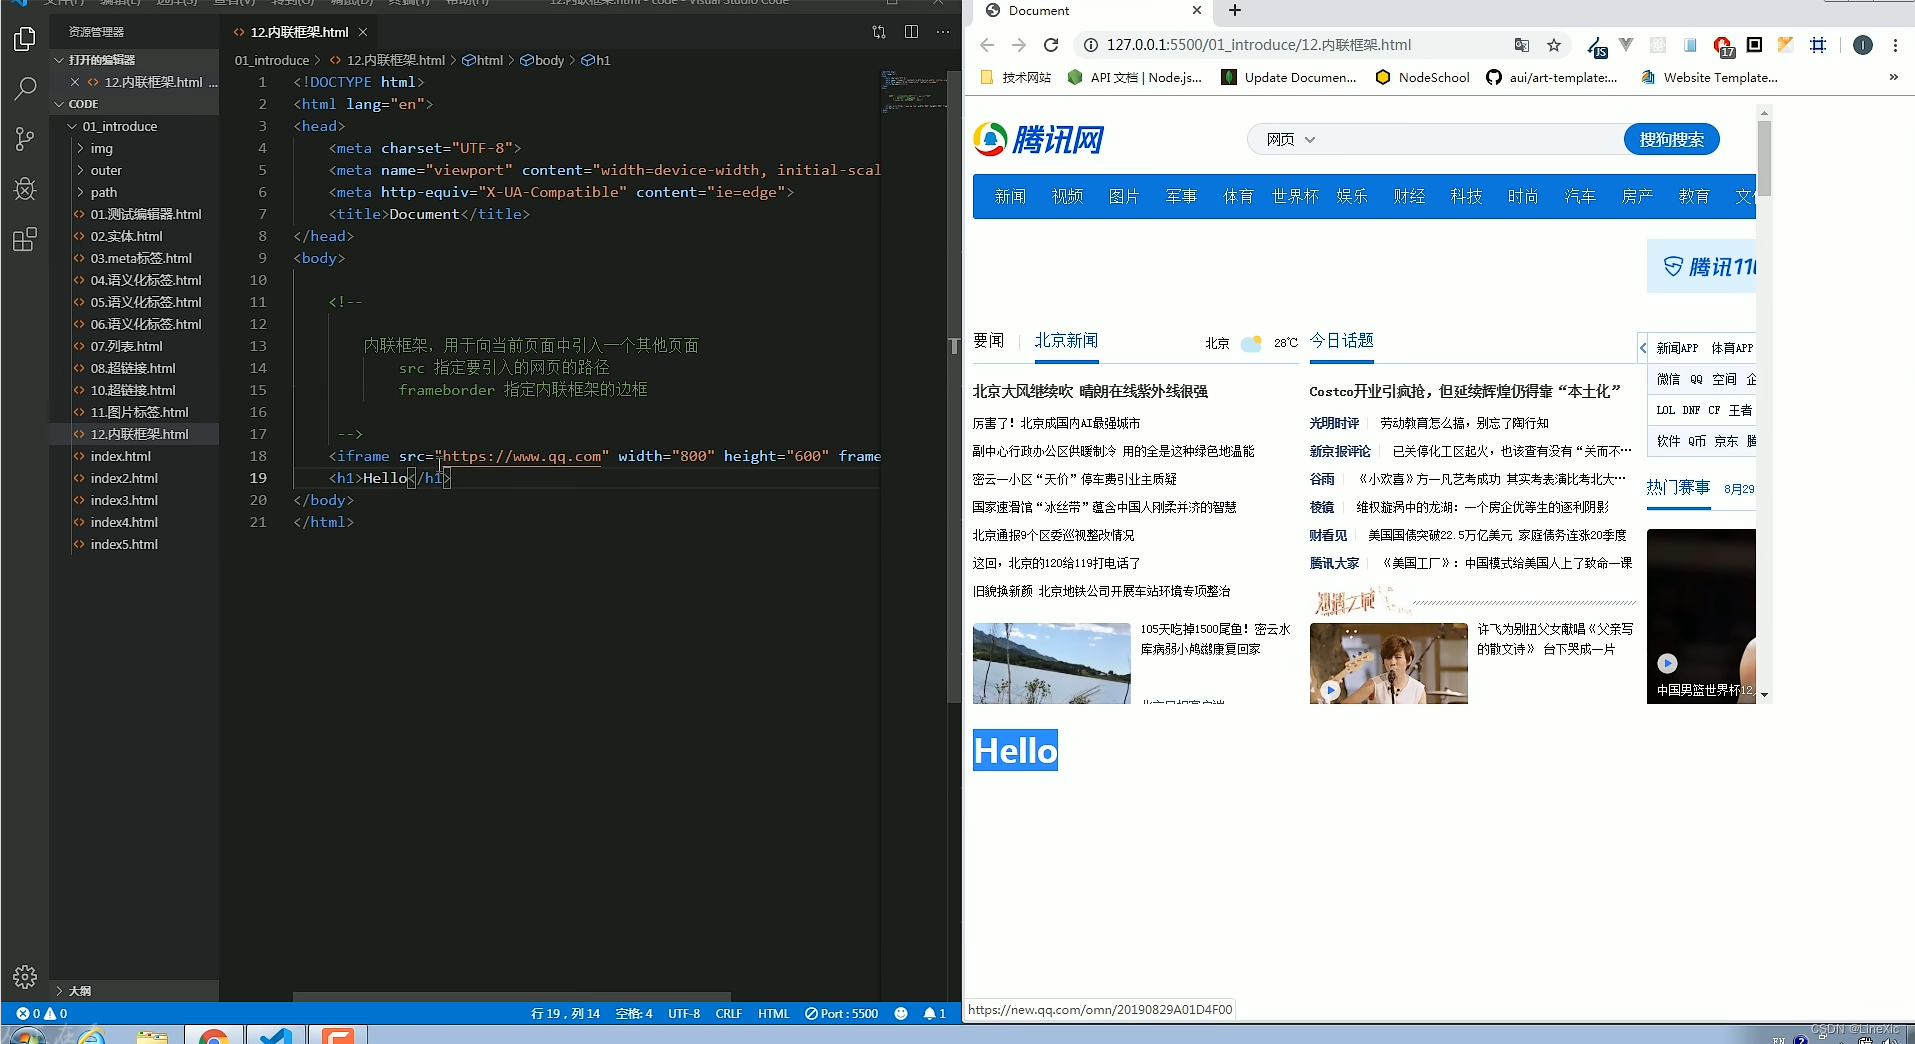Open the 体育 nav item

[x=1239, y=197]
